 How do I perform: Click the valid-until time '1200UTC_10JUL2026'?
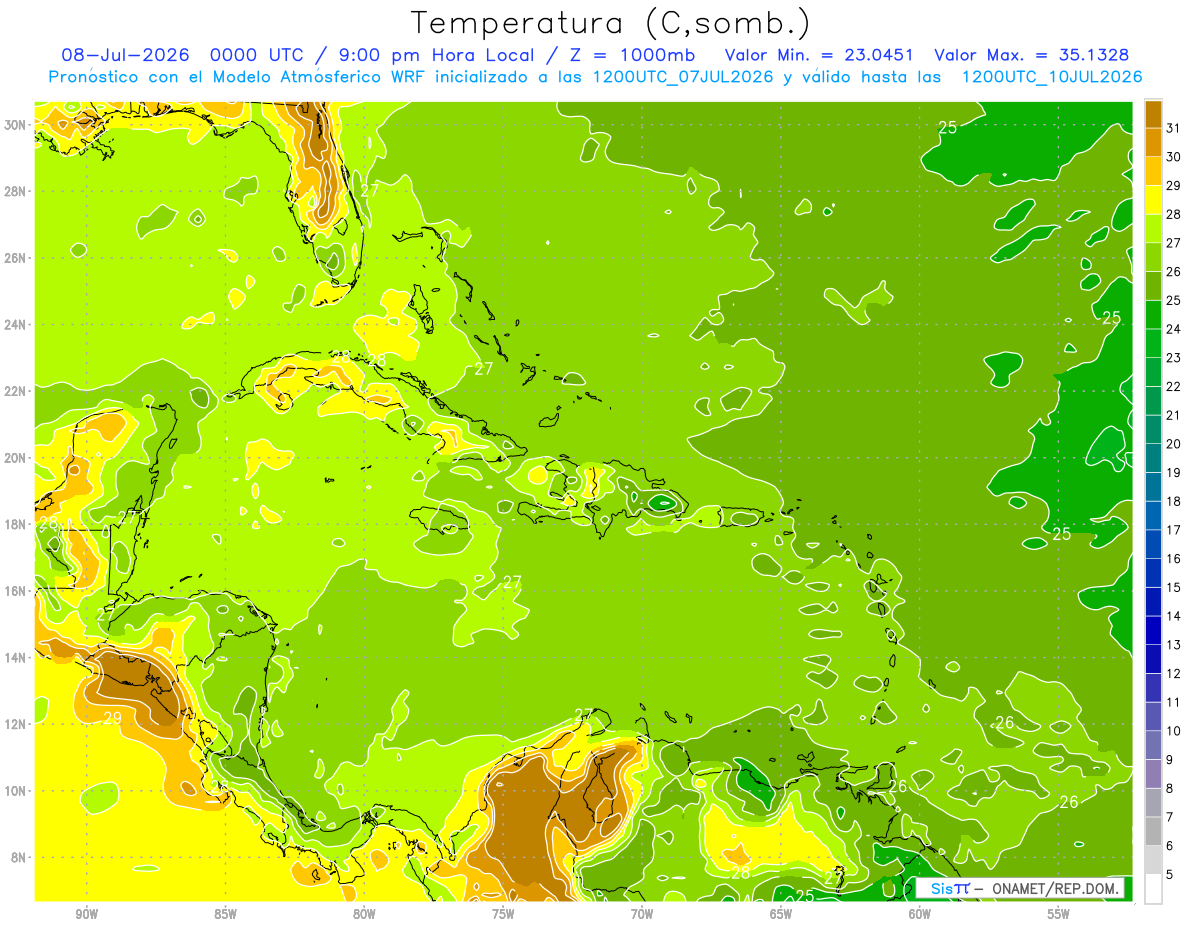click(x=1052, y=77)
